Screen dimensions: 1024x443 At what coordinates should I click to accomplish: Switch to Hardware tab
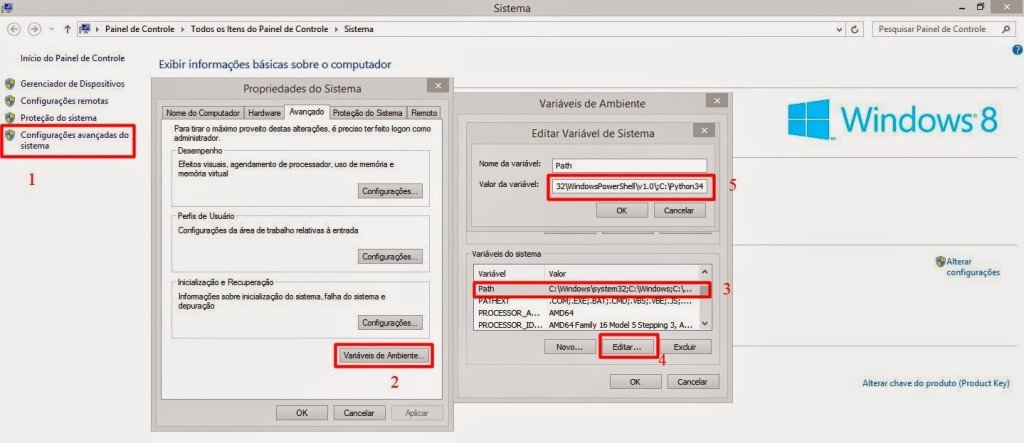point(264,112)
